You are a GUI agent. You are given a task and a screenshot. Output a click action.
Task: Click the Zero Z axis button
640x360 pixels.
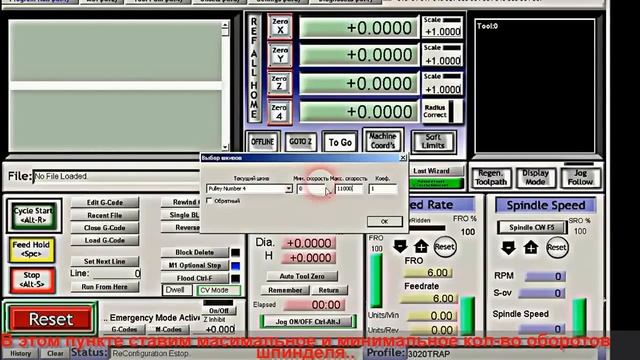pyautogui.click(x=280, y=83)
